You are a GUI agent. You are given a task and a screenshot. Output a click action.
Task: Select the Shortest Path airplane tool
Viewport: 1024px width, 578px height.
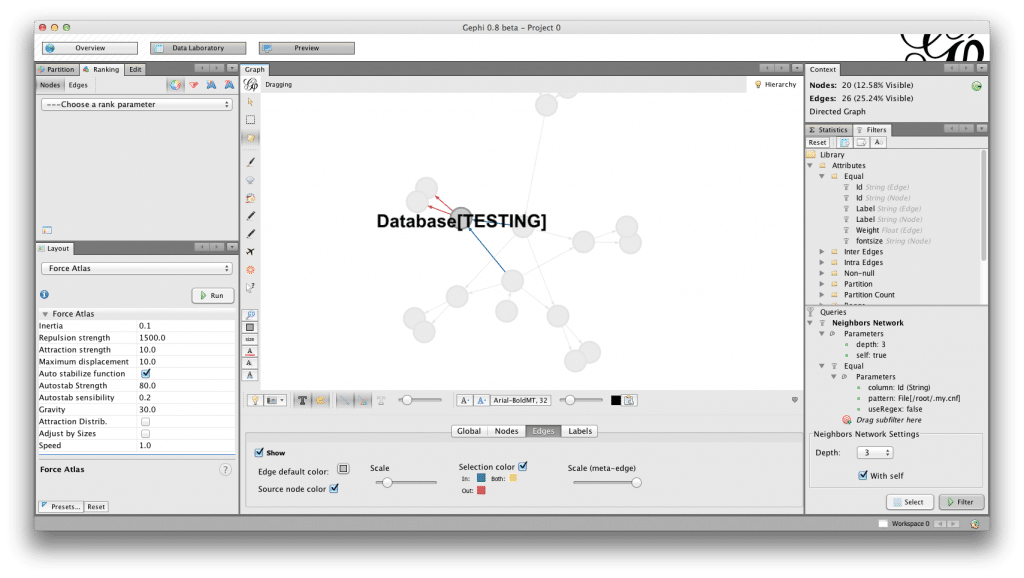pos(250,252)
